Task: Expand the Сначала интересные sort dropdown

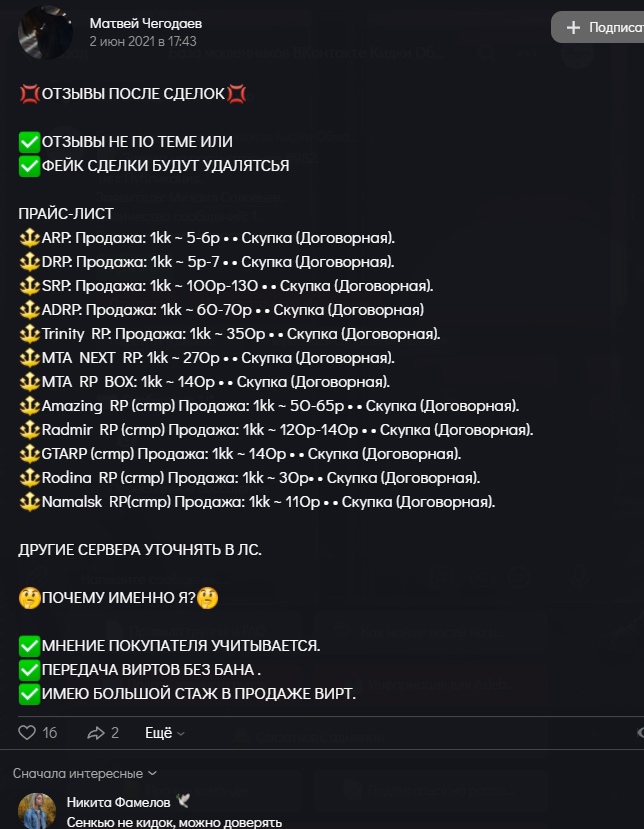Action: click(x=78, y=773)
